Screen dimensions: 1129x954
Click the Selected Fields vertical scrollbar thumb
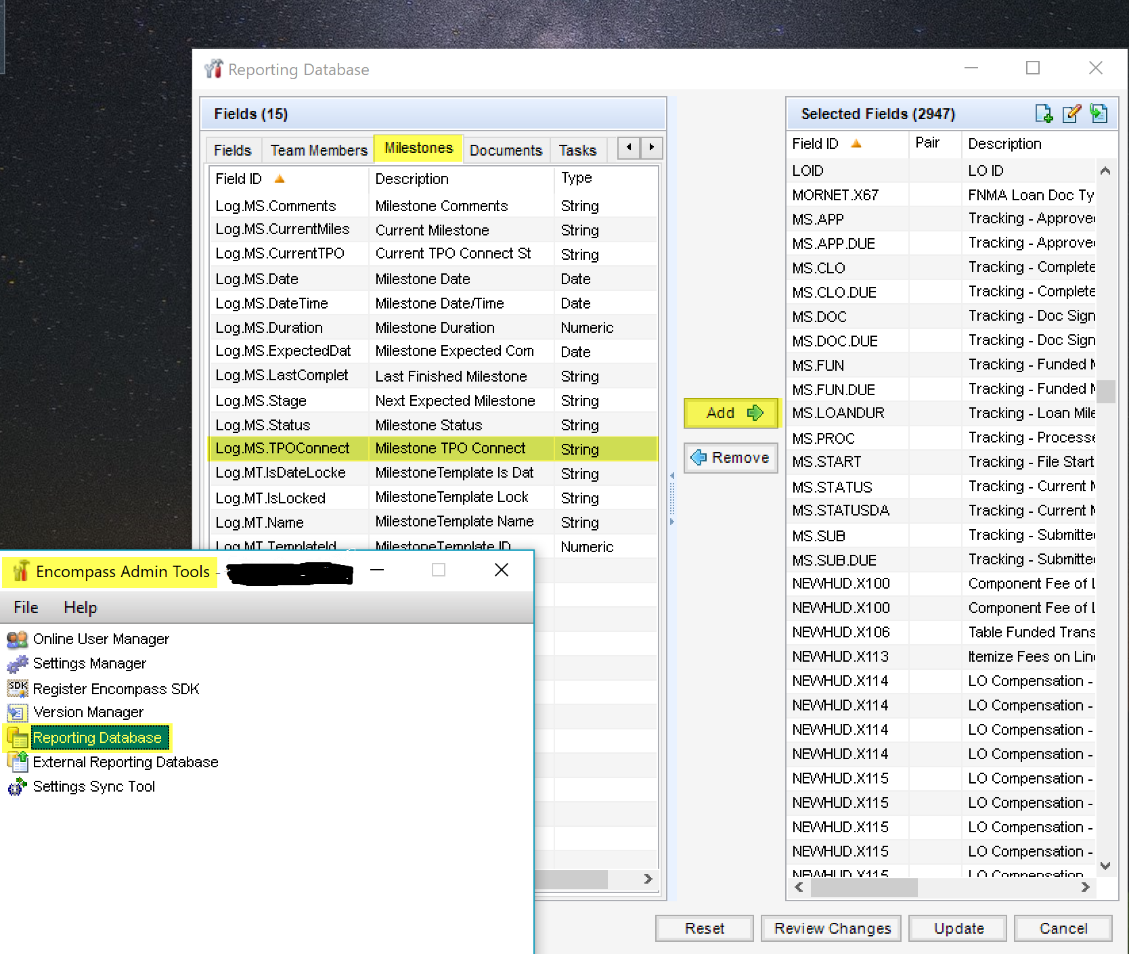1106,391
